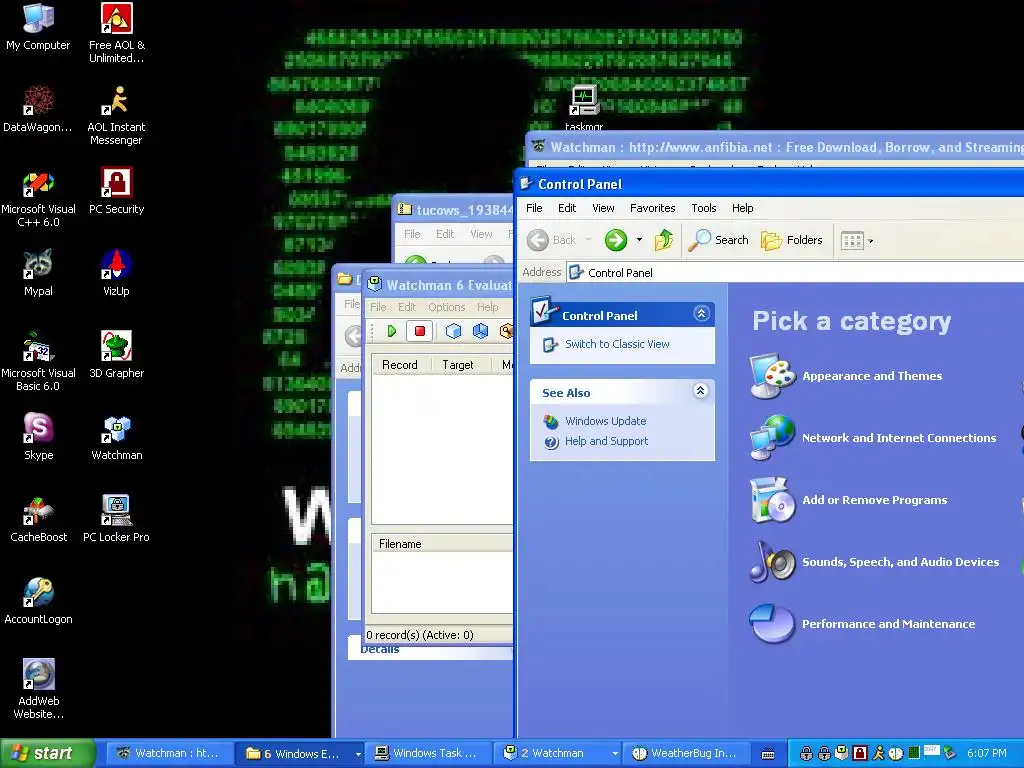Click Filename column header in Watchman
This screenshot has width=1024, height=768.
pos(442,543)
